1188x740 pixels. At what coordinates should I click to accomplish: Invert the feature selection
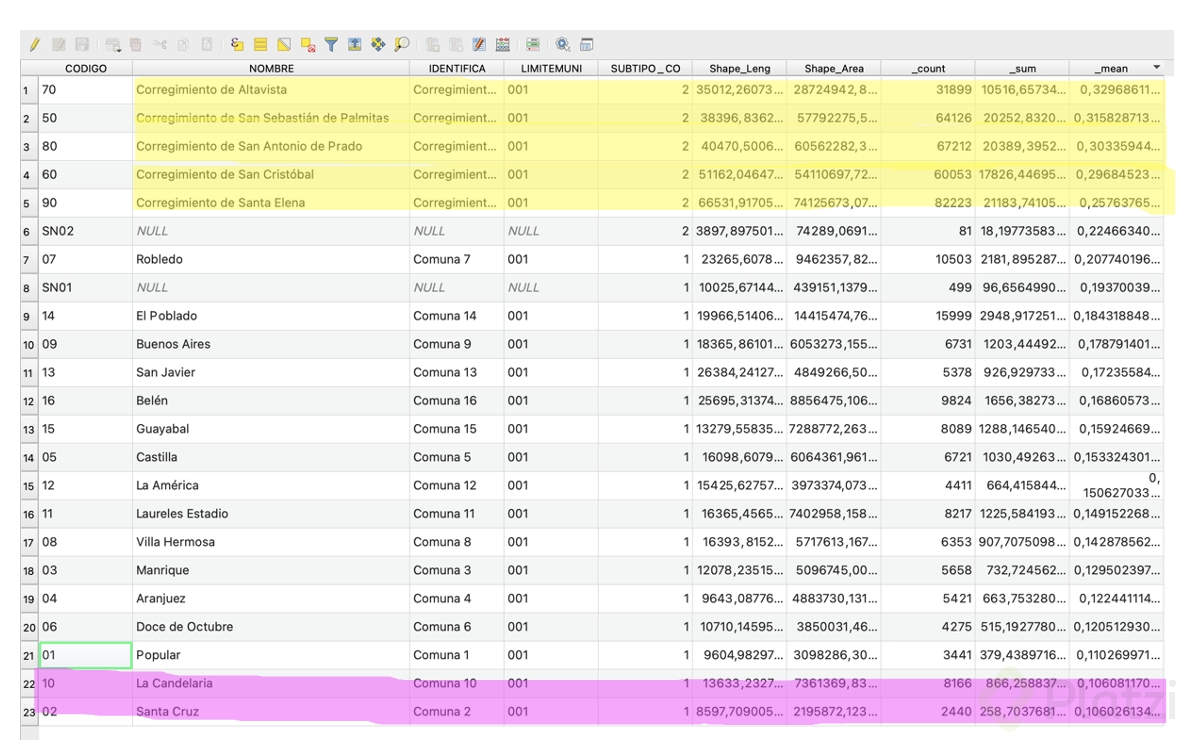click(x=284, y=45)
